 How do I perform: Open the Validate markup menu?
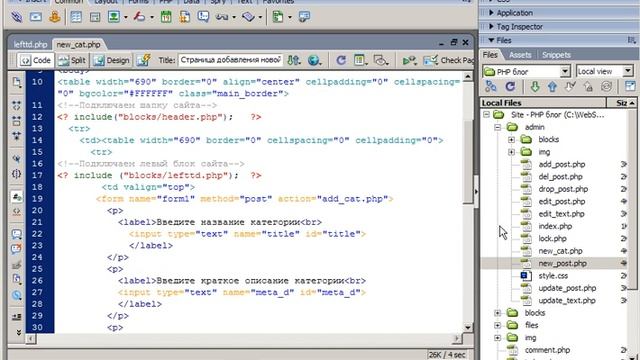[409, 60]
